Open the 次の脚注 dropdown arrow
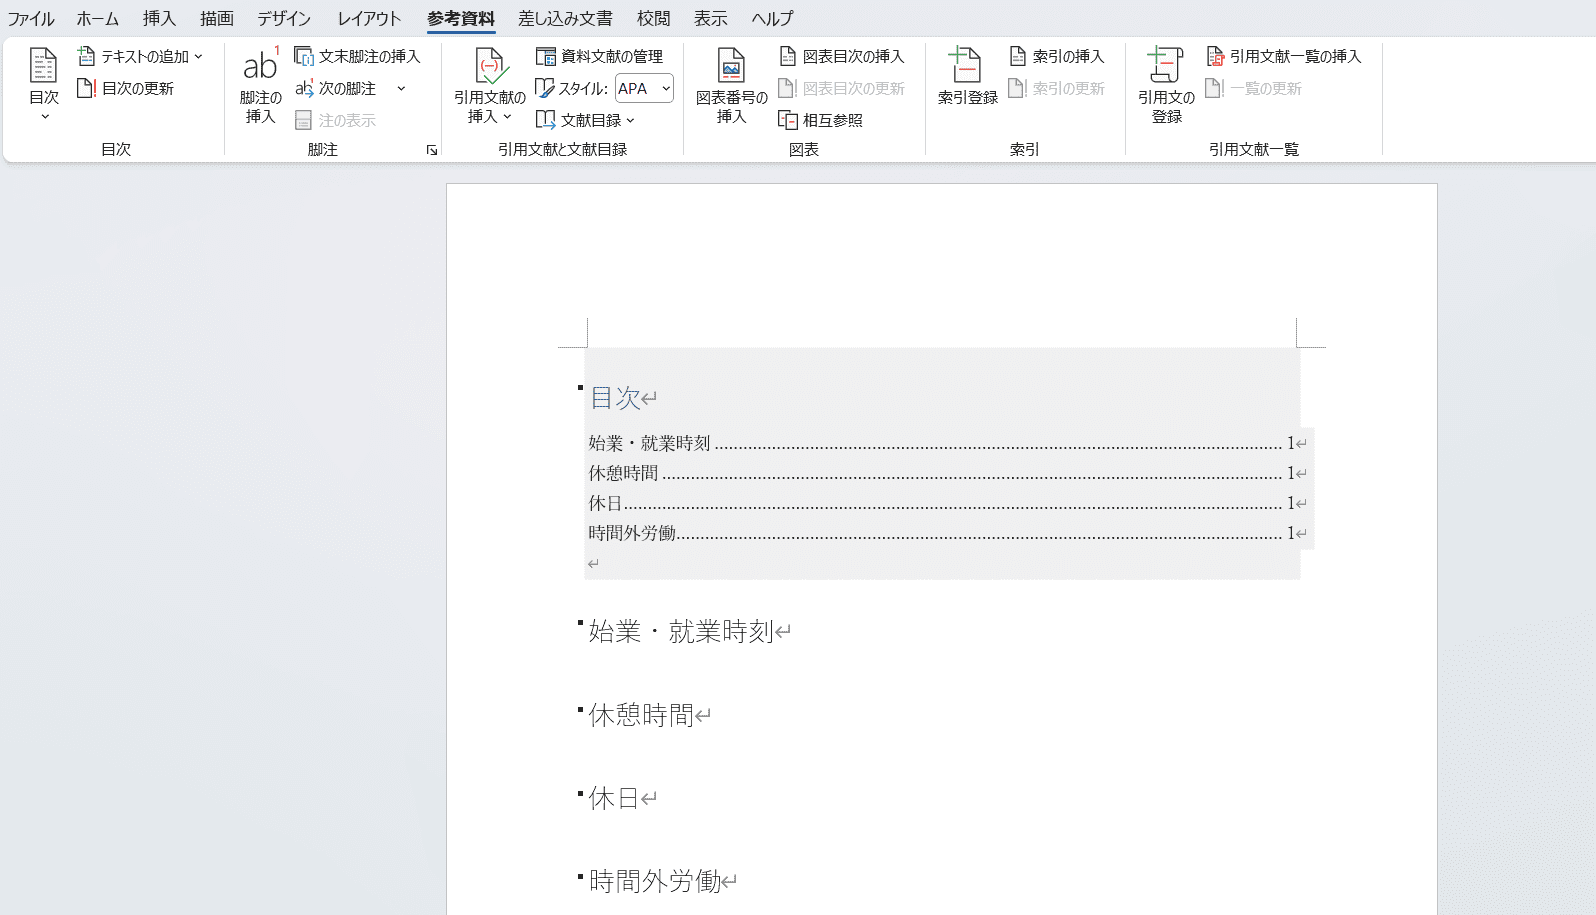This screenshot has width=1596, height=915. coord(401,89)
